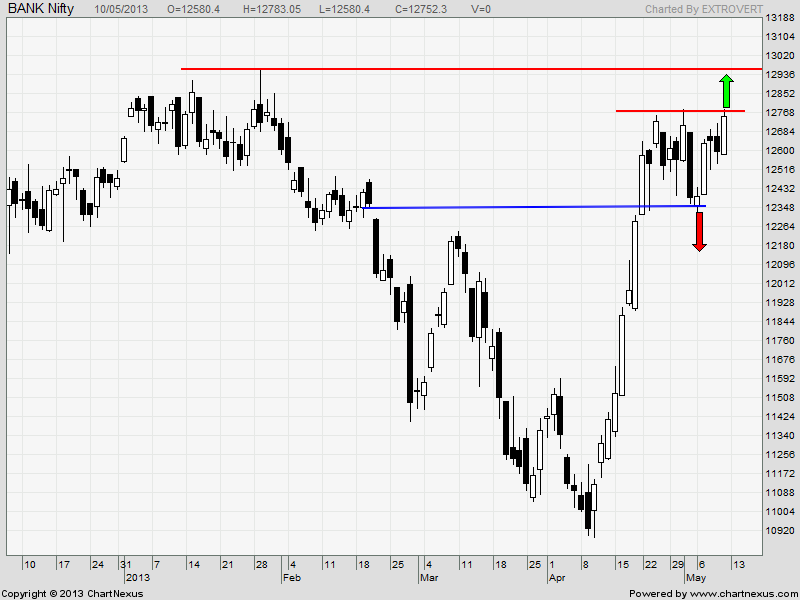Image resolution: width=800 pixels, height=600 pixels.
Task: Open the Powered by www.chartnexus.com link
Action: click(712, 593)
